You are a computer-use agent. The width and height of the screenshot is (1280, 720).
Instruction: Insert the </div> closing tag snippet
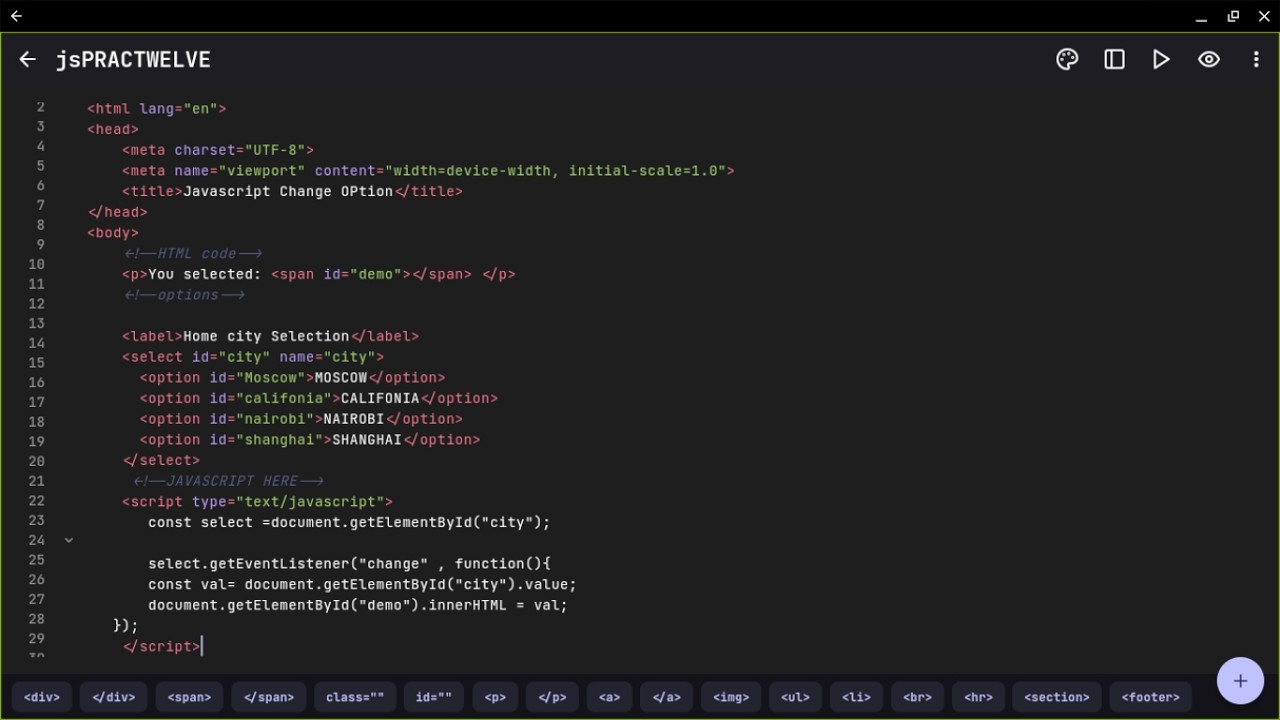(x=115, y=697)
